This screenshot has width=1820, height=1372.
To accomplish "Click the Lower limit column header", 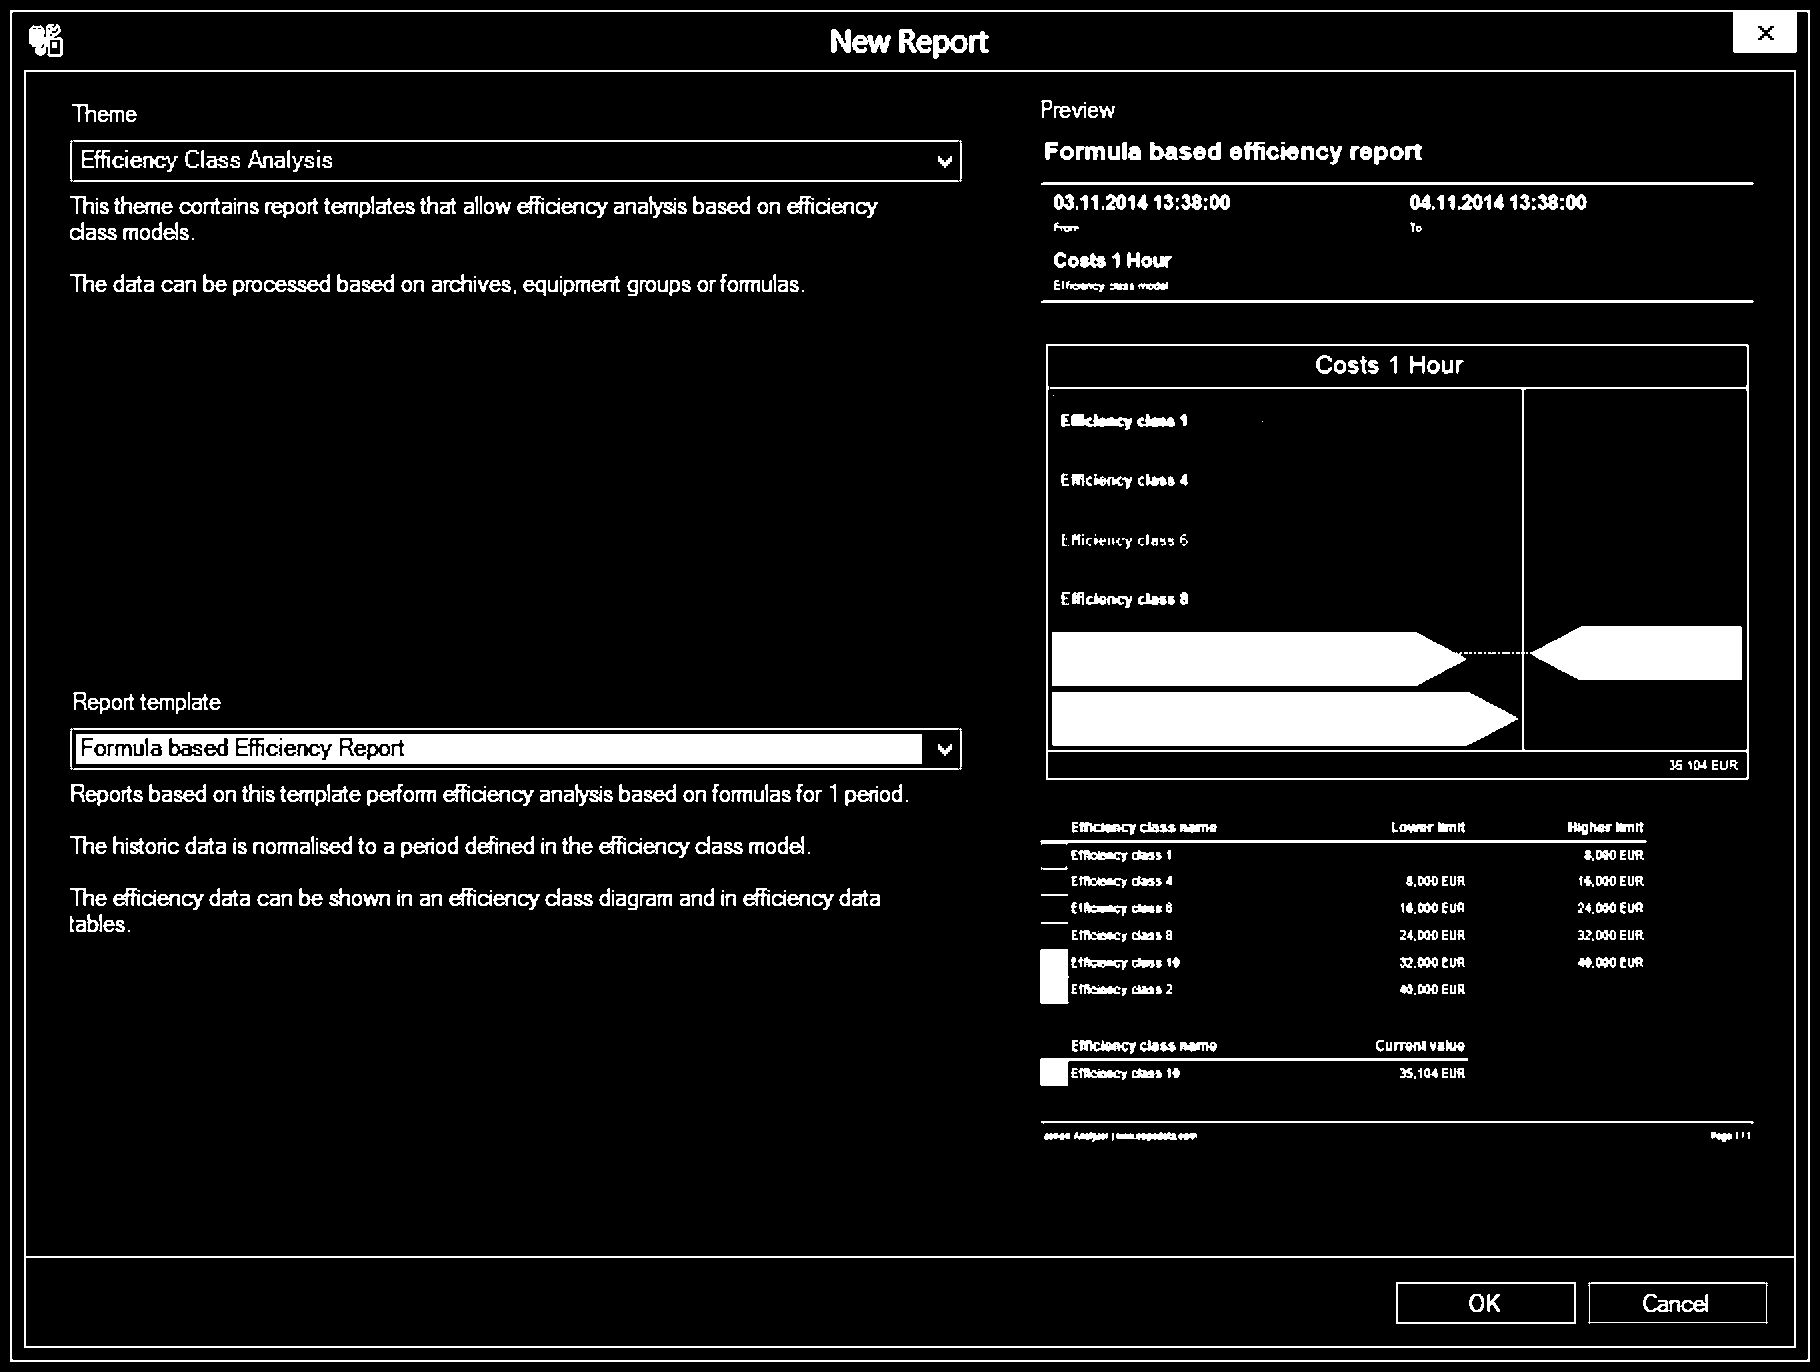I will [x=1428, y=827].
